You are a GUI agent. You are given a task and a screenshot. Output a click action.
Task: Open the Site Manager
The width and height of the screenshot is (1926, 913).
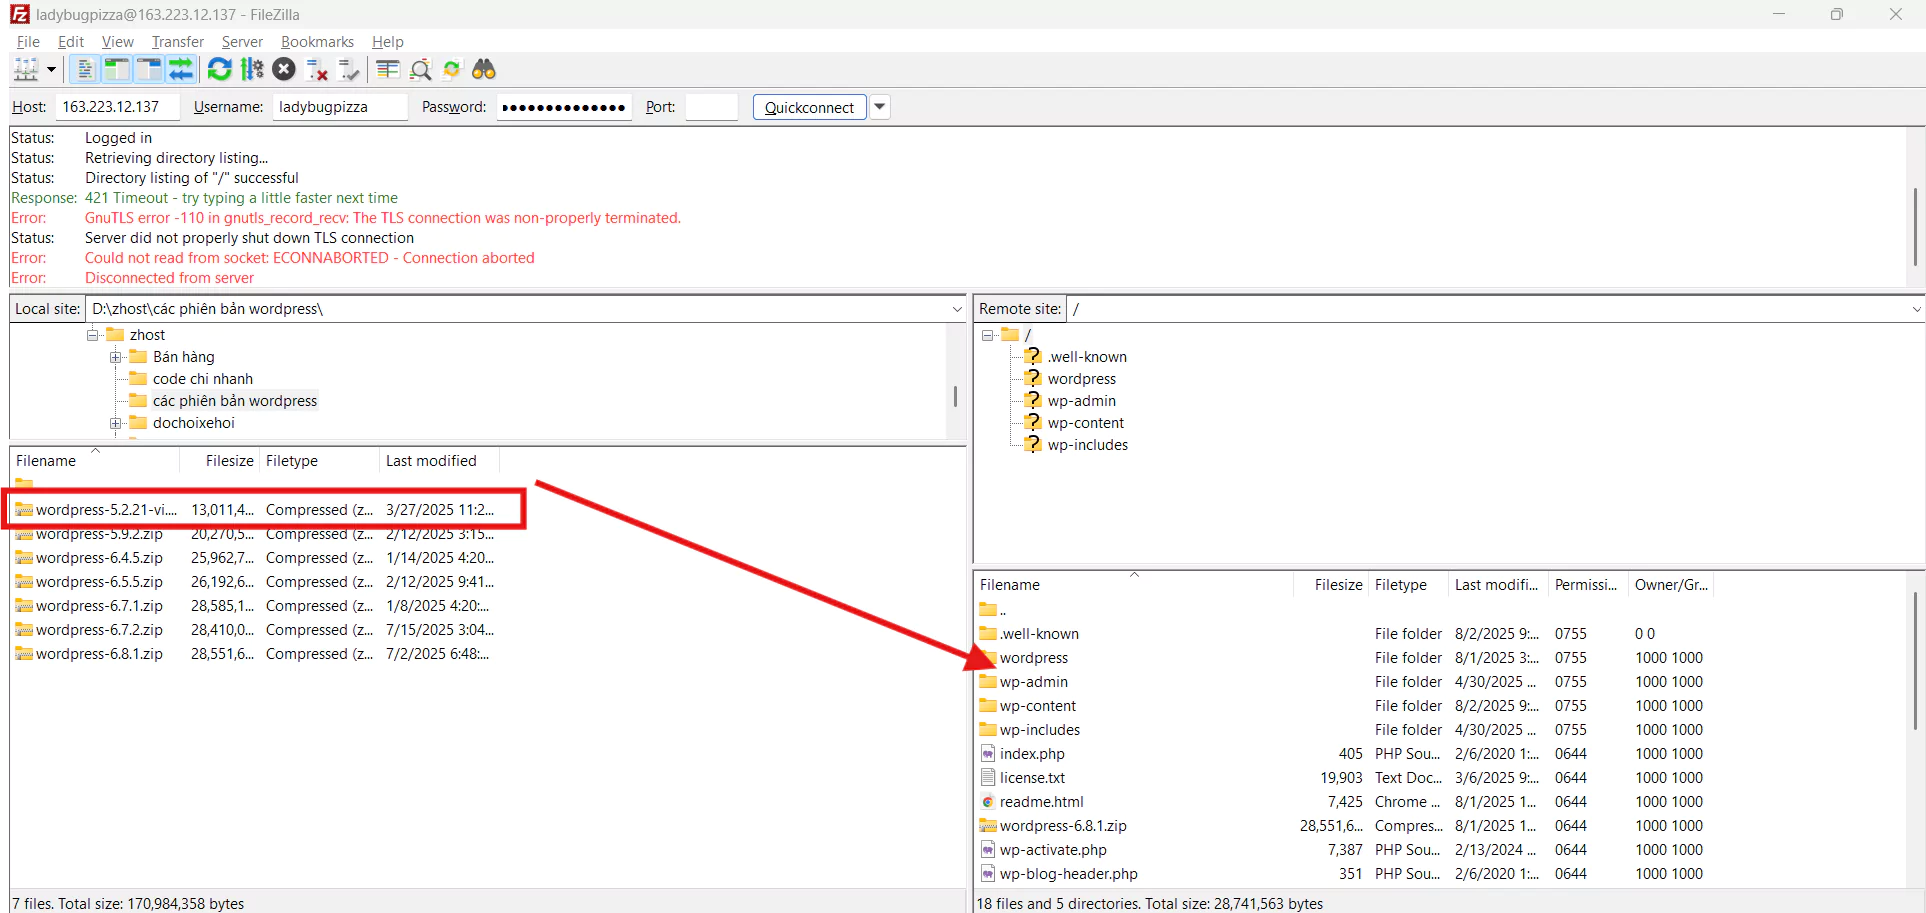click(26, 69)
